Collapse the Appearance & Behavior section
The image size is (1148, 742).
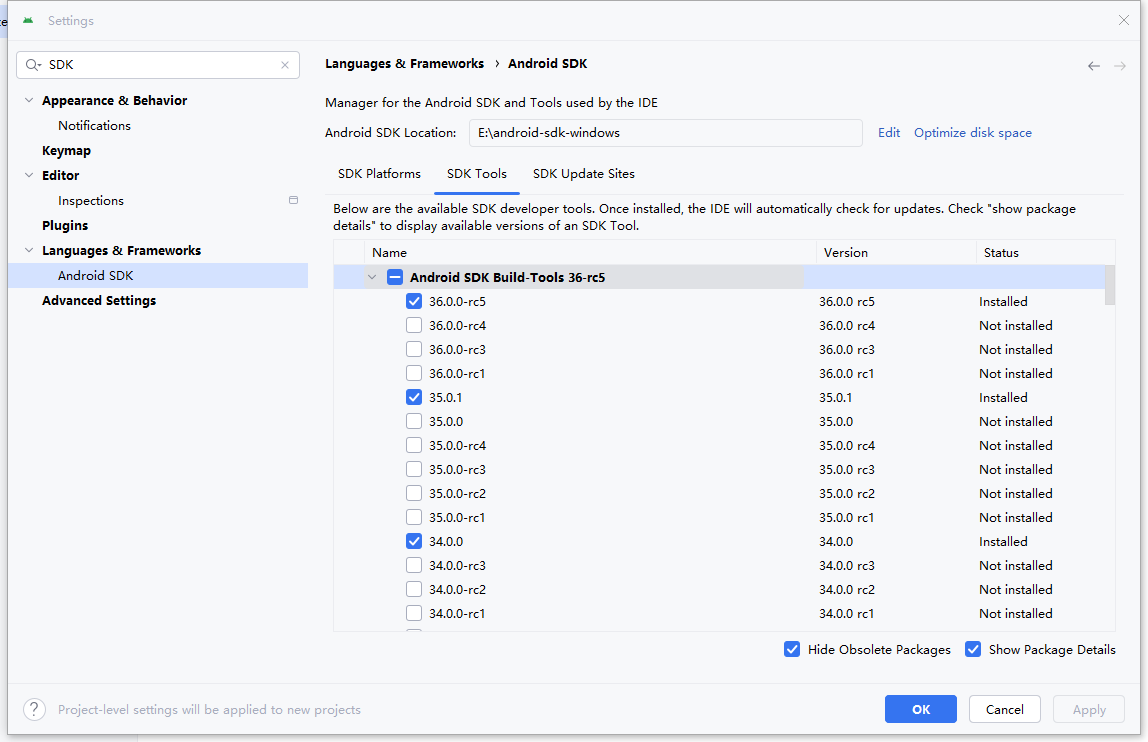point(28,100)
